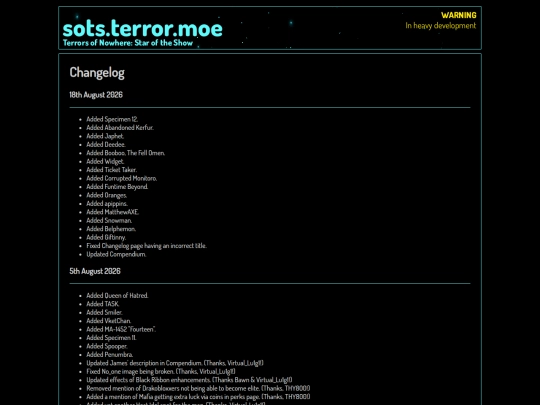Select the Changelog page heading
The image size is (540, 405).
[97, 73]
